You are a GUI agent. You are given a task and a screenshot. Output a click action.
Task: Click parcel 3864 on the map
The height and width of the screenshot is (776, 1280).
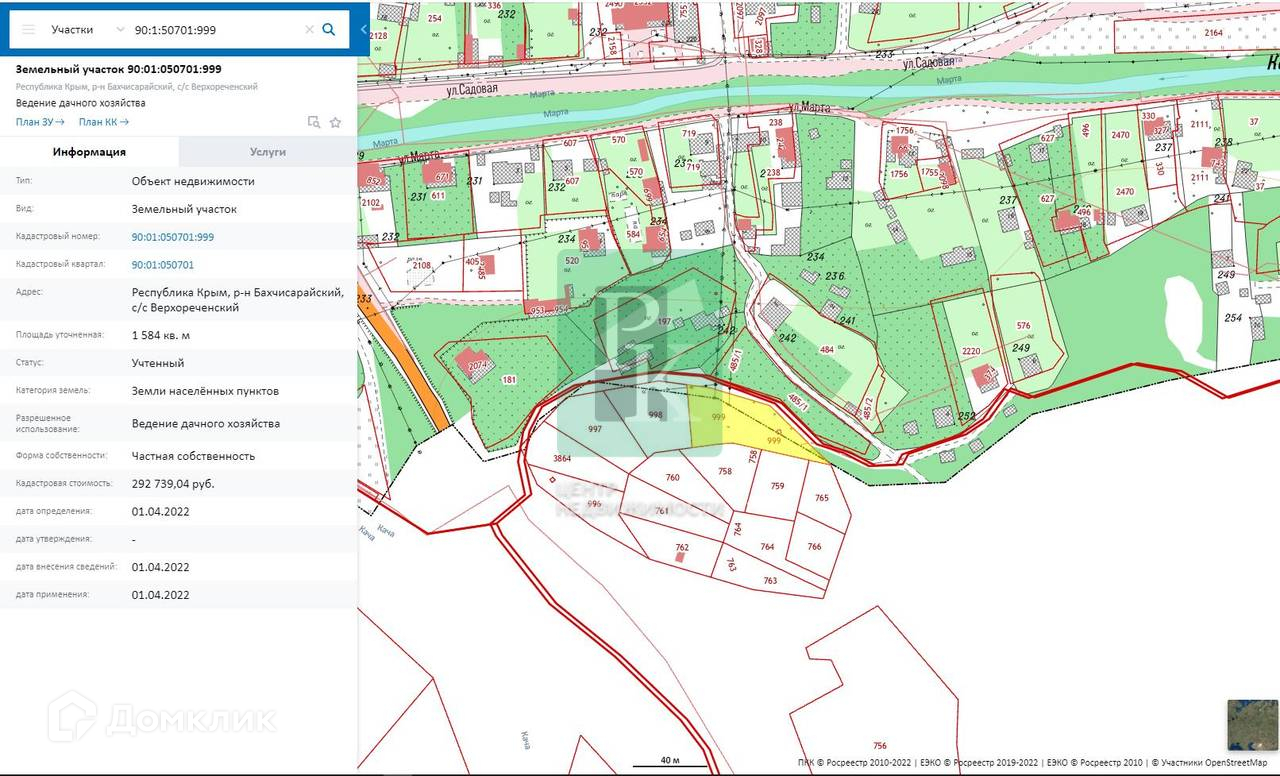[562, 458]
